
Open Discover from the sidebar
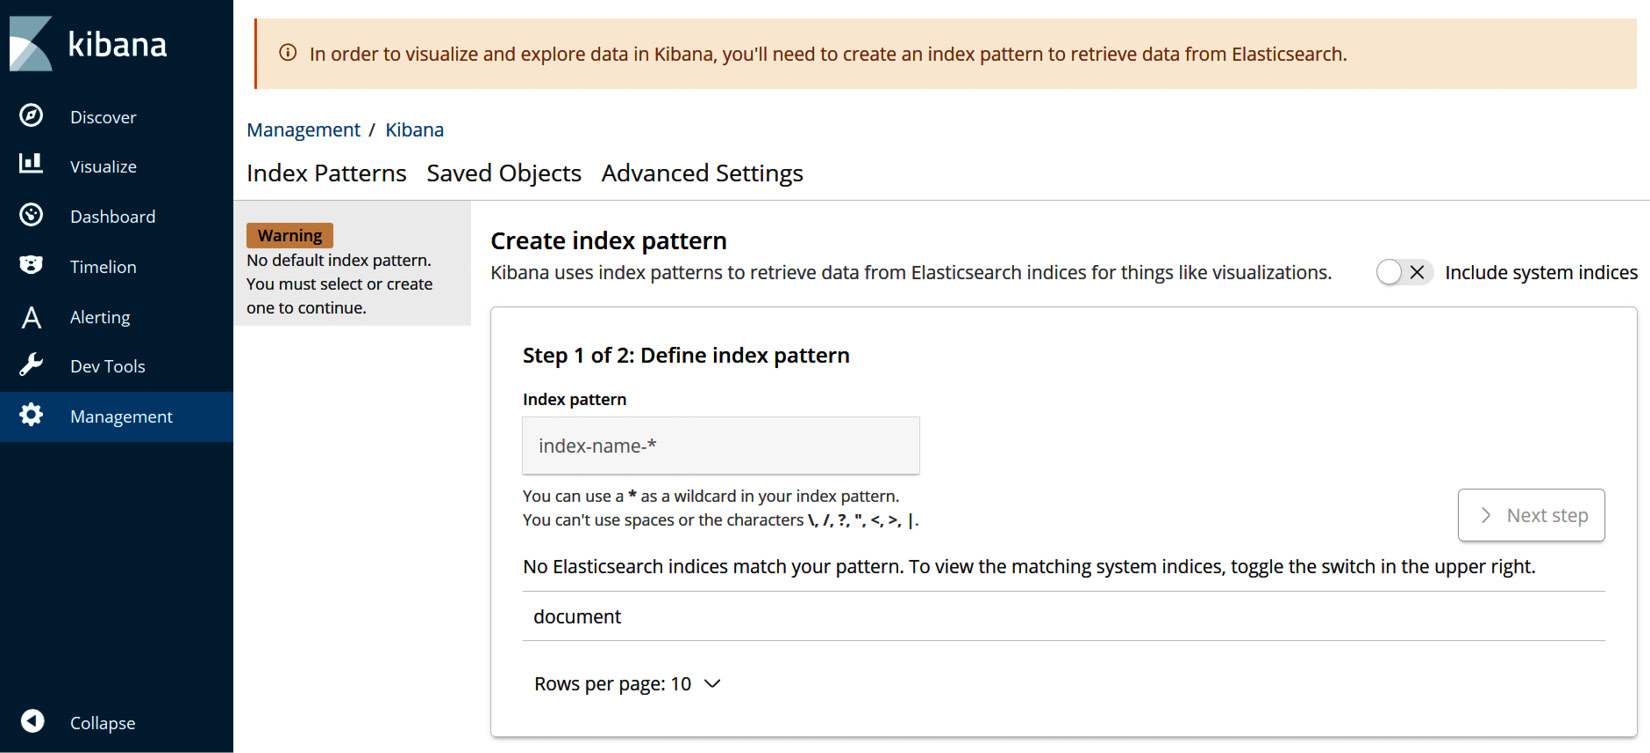103,117
